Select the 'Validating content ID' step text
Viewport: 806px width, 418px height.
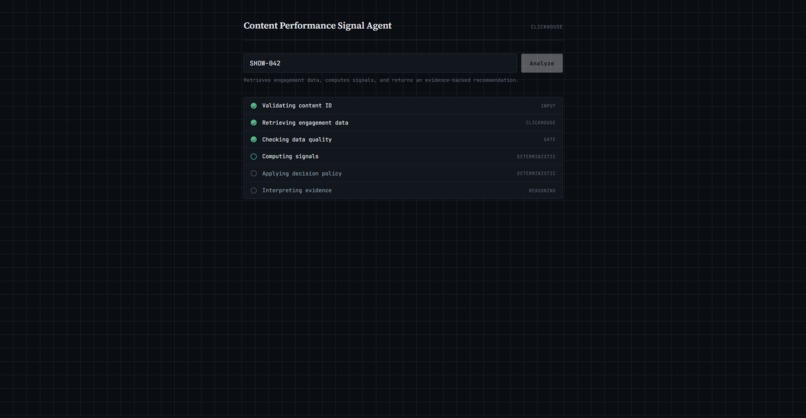[x=297, y=106]
